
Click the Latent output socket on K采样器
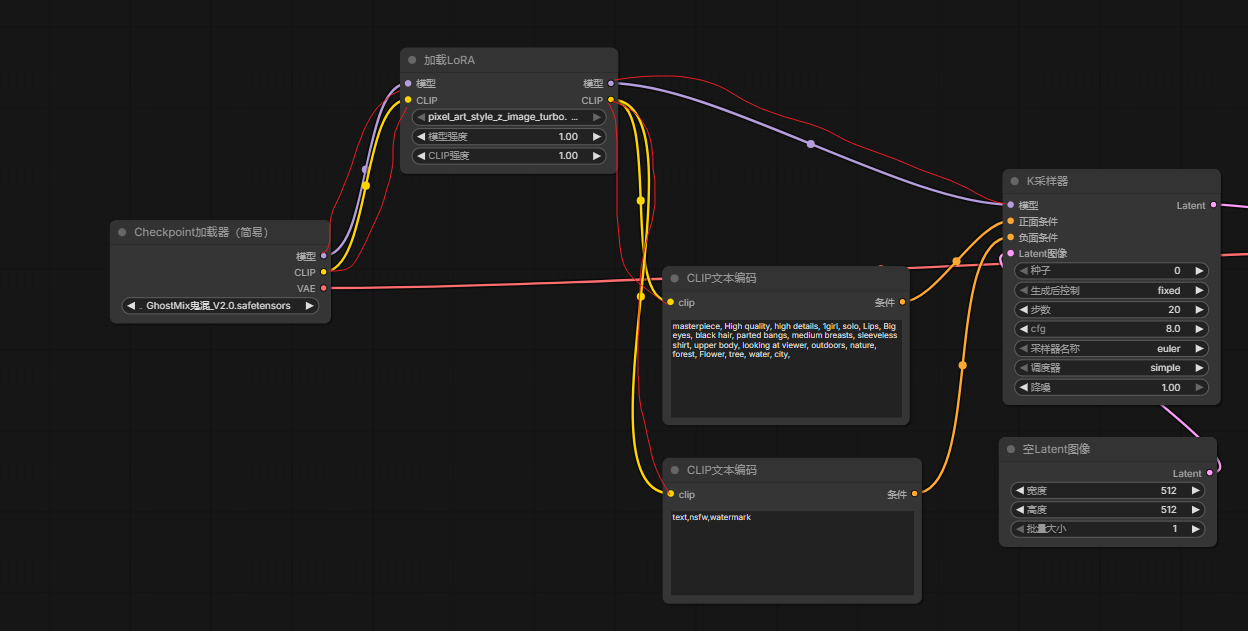1214,205
